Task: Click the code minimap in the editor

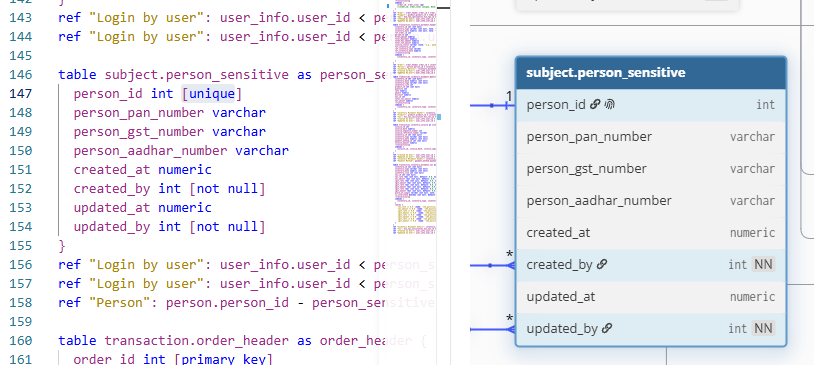Action: tap(415, 117)
